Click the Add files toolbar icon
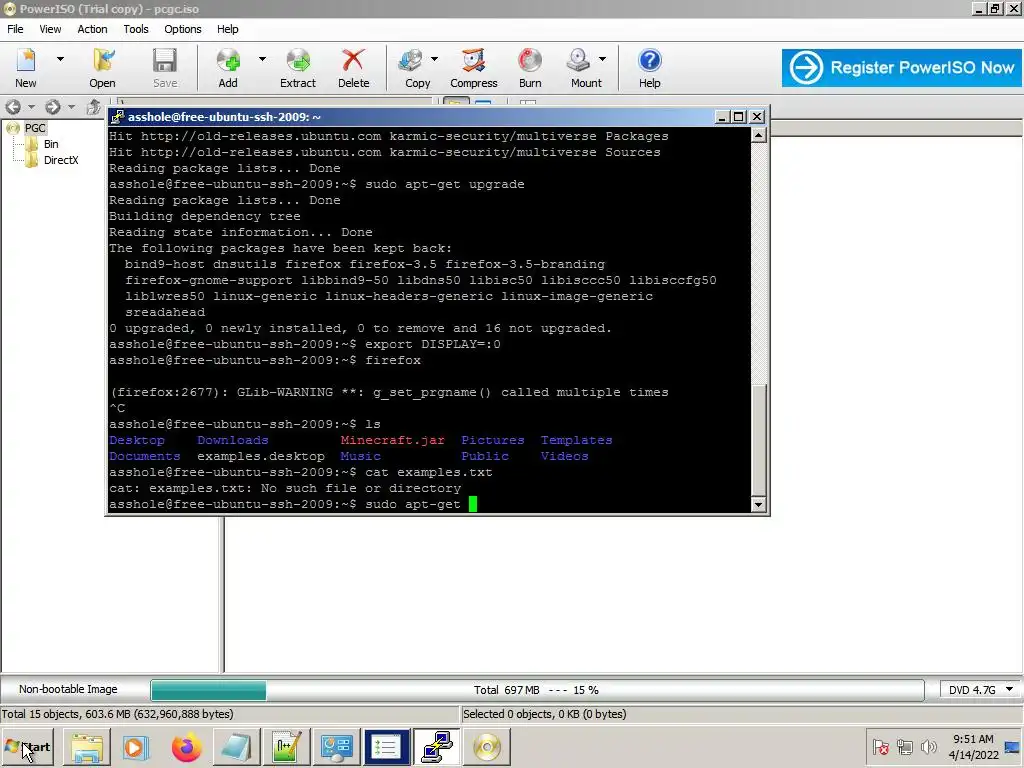Screen dimensions: 1024x768 click(x=228, y=67)
